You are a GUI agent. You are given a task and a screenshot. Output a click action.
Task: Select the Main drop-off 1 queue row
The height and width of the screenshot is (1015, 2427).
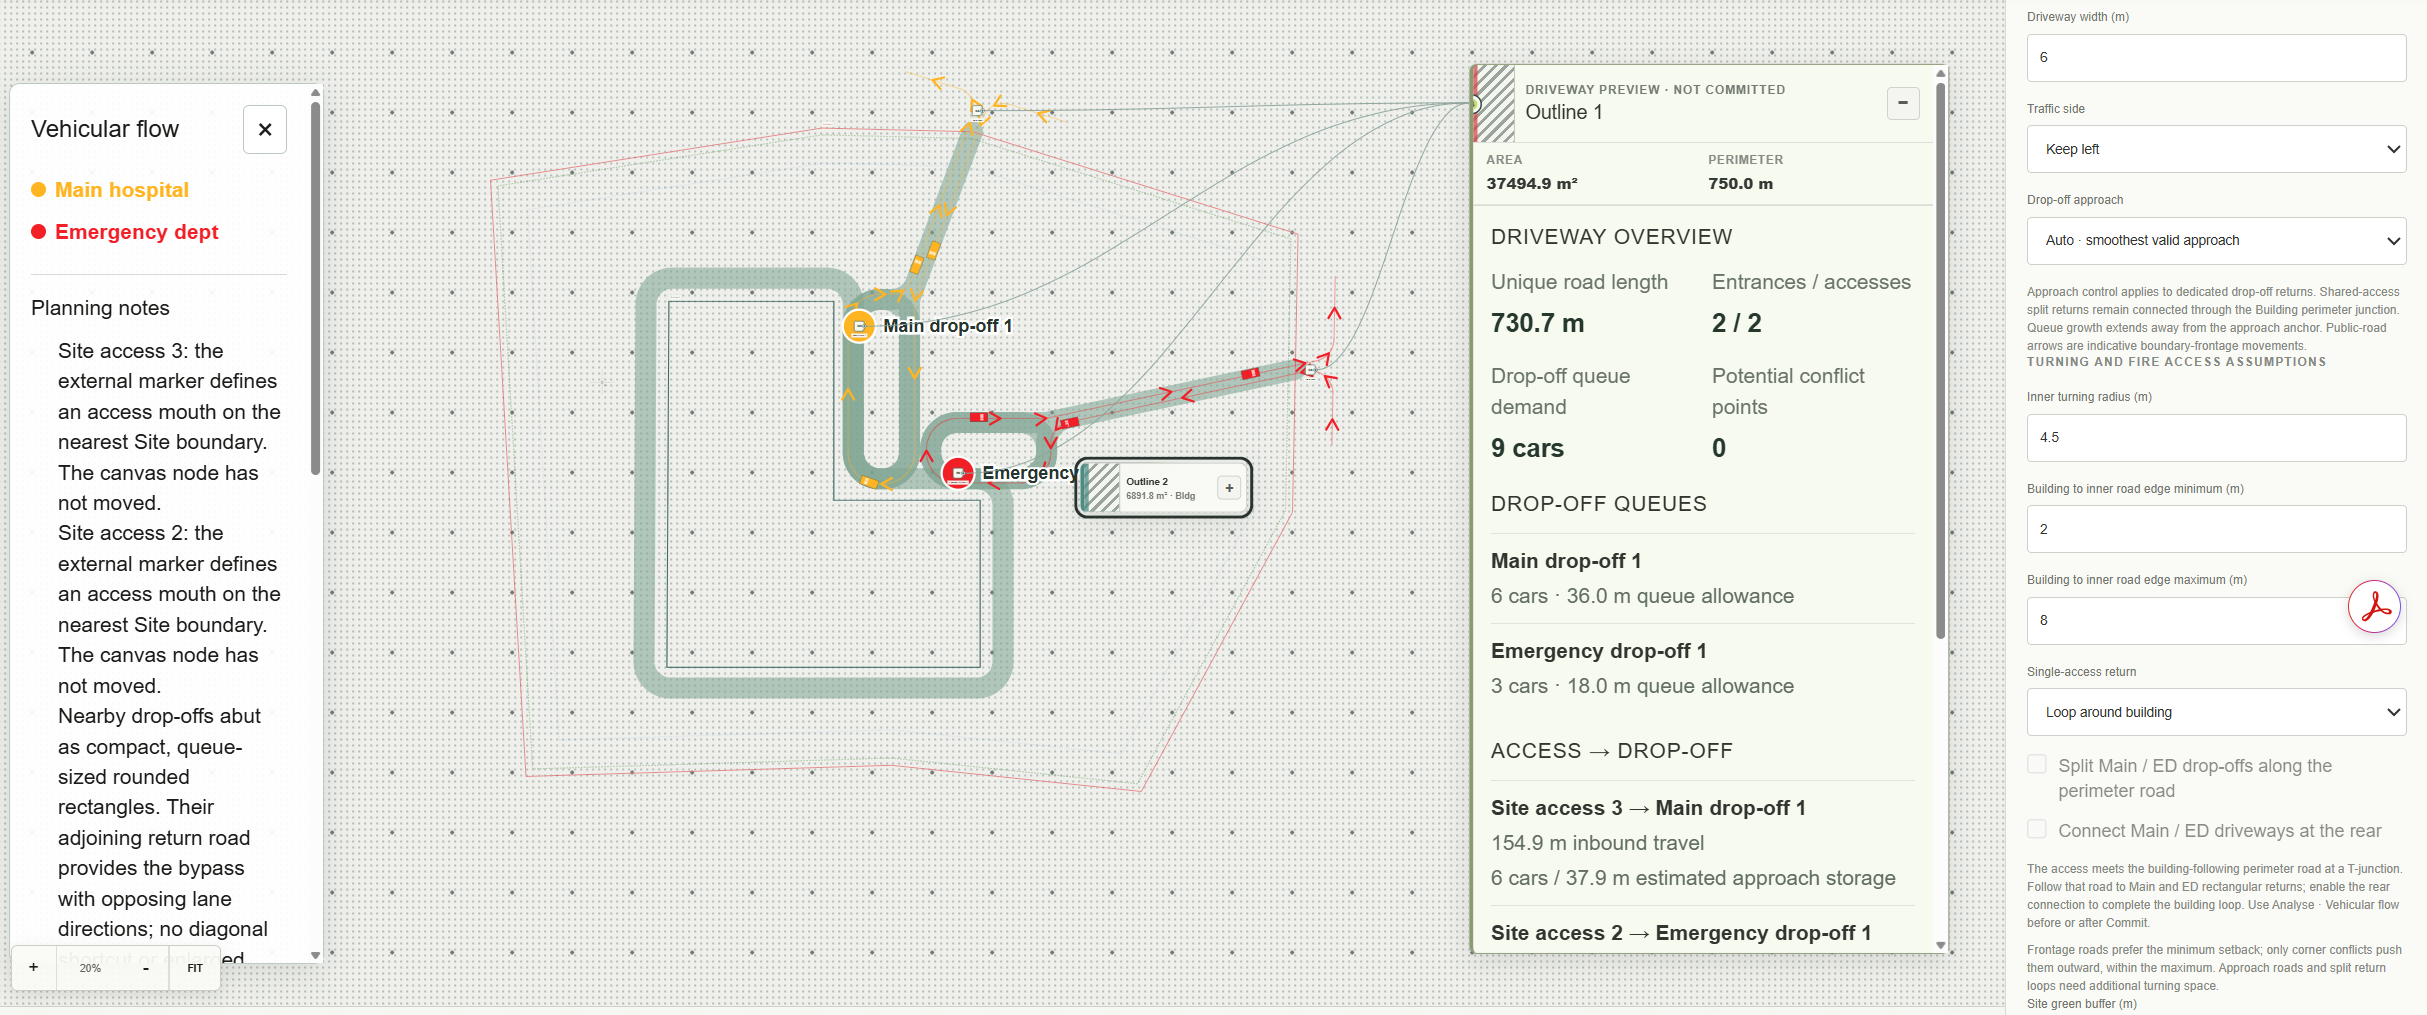pyautogui.click(x=1702, y=578)
